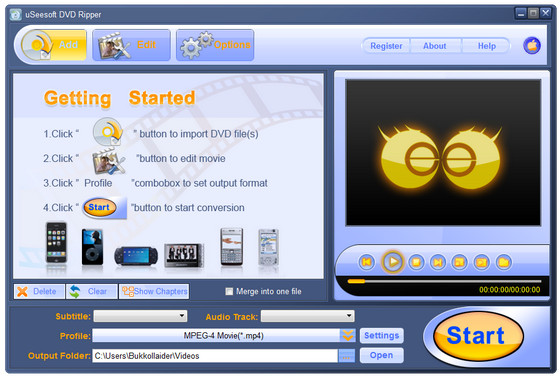The image size is (560, 378).
Task: Click the PDA phone device image
Action: (269, 247)
